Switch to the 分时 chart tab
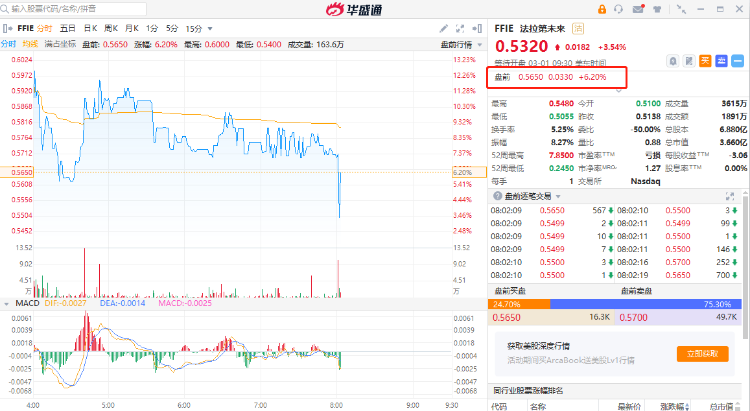 (x=44, y=29)
